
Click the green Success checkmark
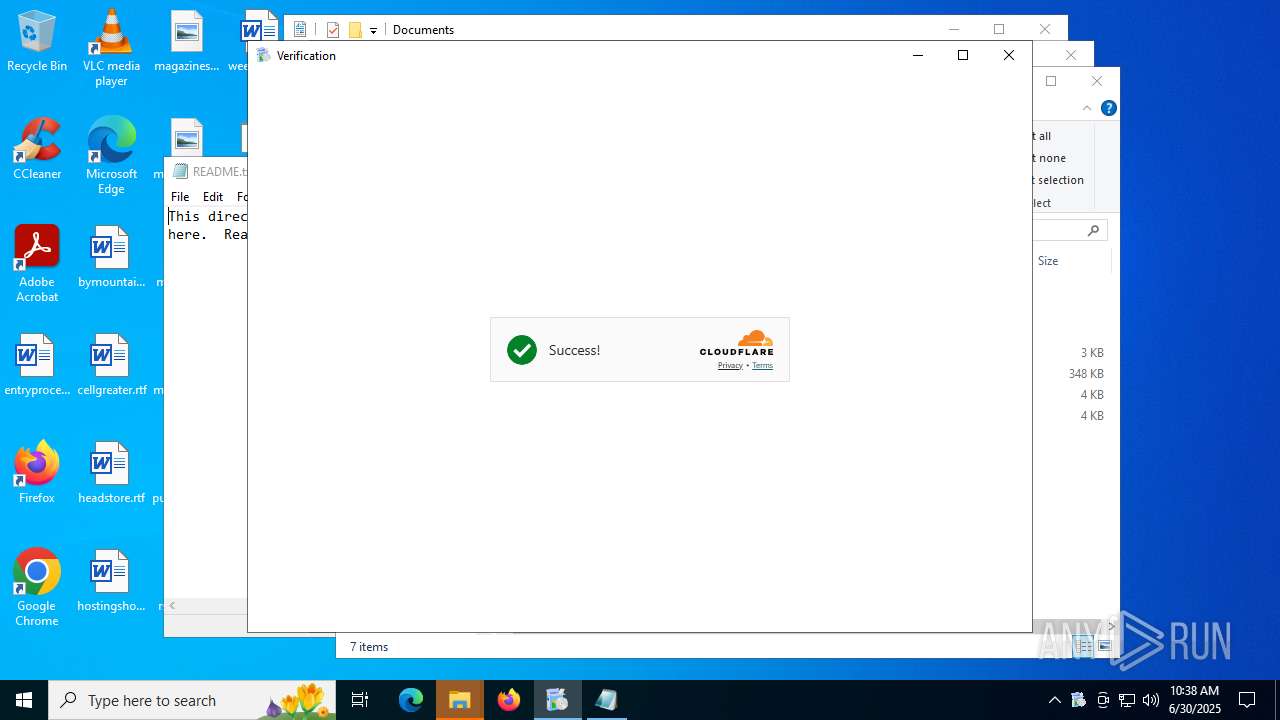click(x=522, y=350)
